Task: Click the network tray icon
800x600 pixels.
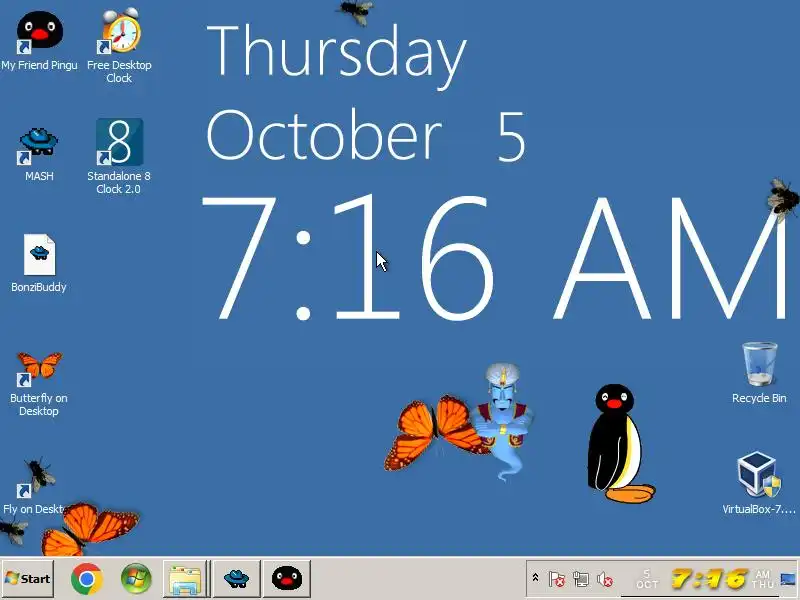Action: (x=581, y=579)
